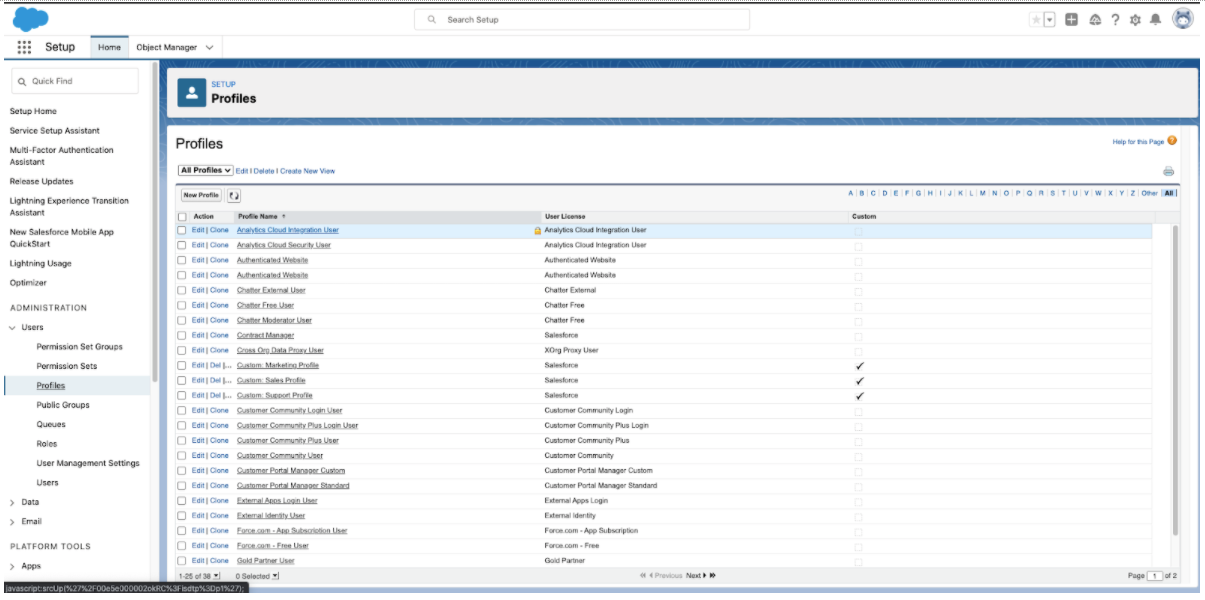1205x600 pixels.
Task: Check the select-all checkbox in header
Action: pos(182,216)
